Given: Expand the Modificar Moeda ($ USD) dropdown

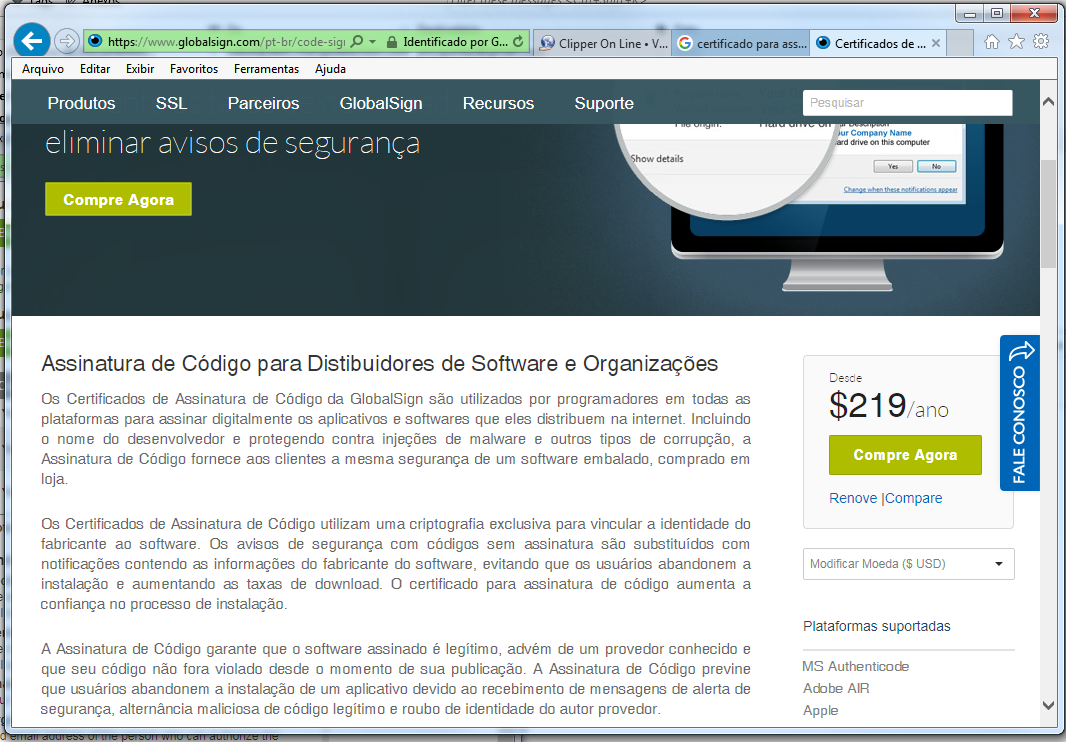Looking at the screenshot, I should point(908,564).
